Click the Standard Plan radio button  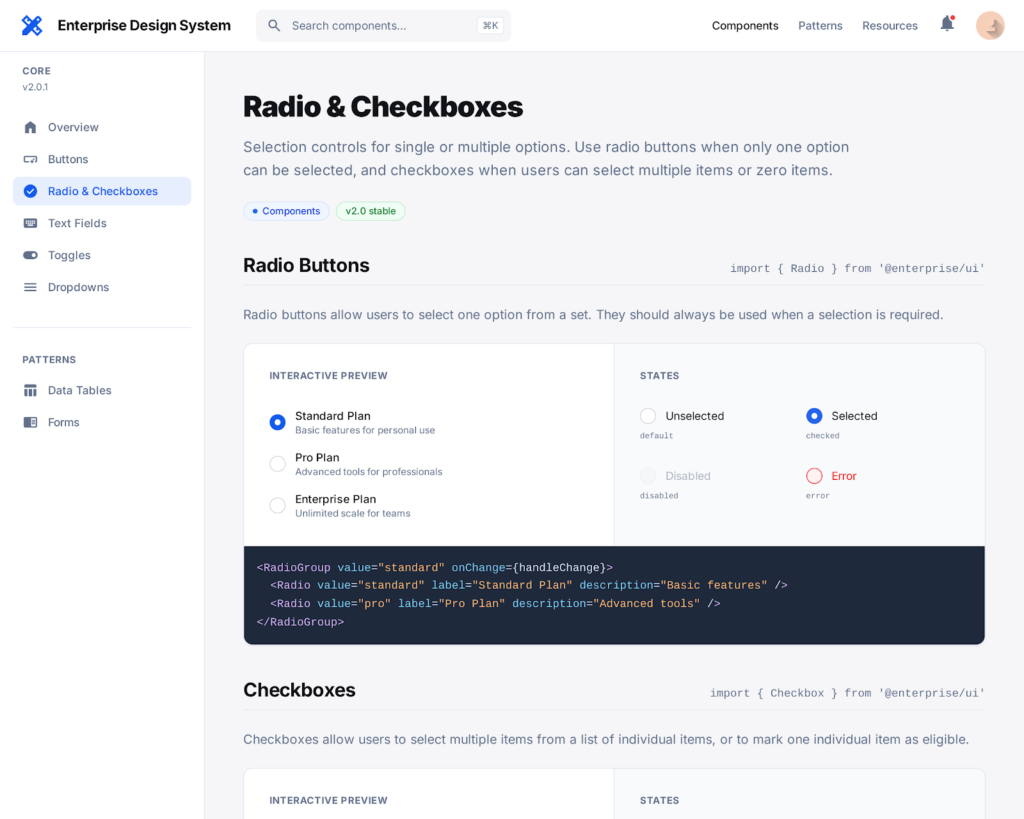click(278, 422)
